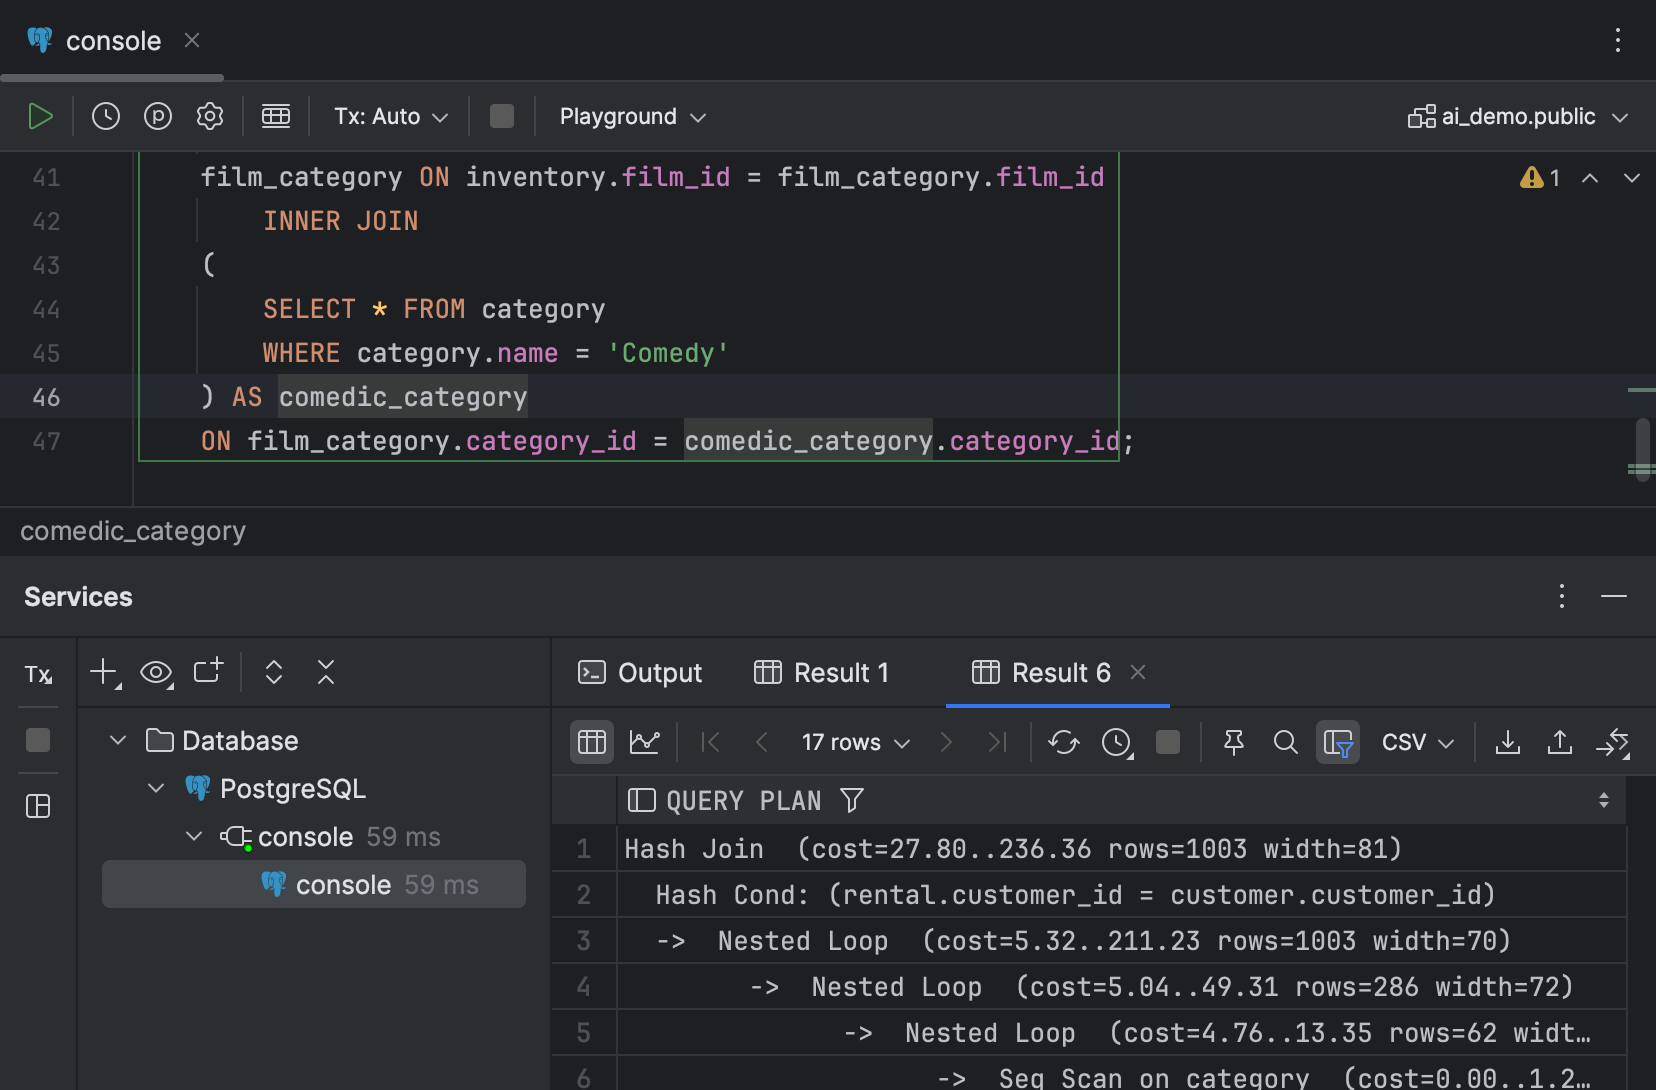Viewport: 1656px width, 1090px height.
Task: Run the query with the green play icon
Action: (x=41, y=116)
